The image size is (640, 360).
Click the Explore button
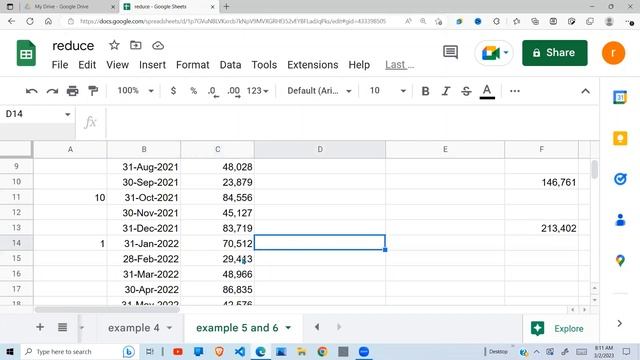558,328
